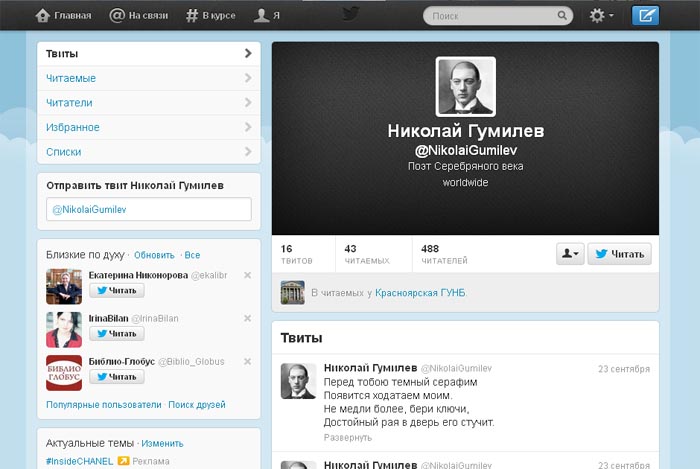Open the Я profile tab

click(267, 16)
